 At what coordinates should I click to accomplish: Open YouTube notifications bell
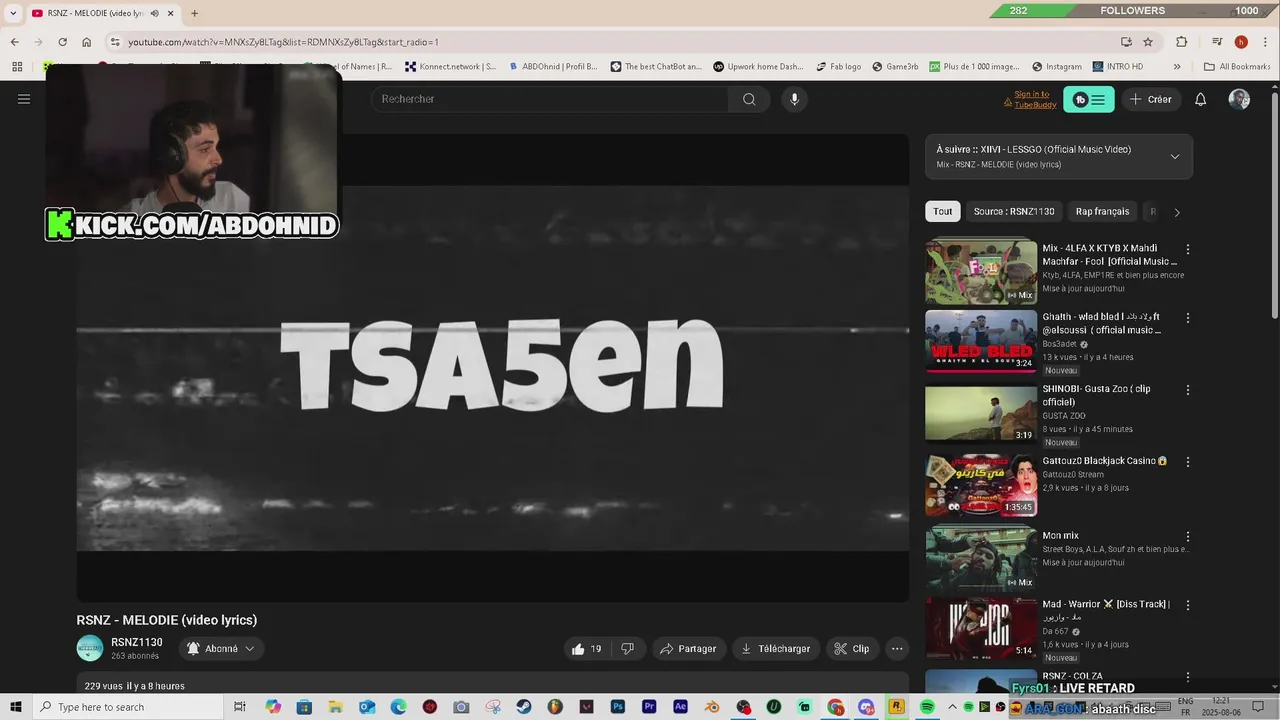pyautogui.click(x=1201, y=99)
